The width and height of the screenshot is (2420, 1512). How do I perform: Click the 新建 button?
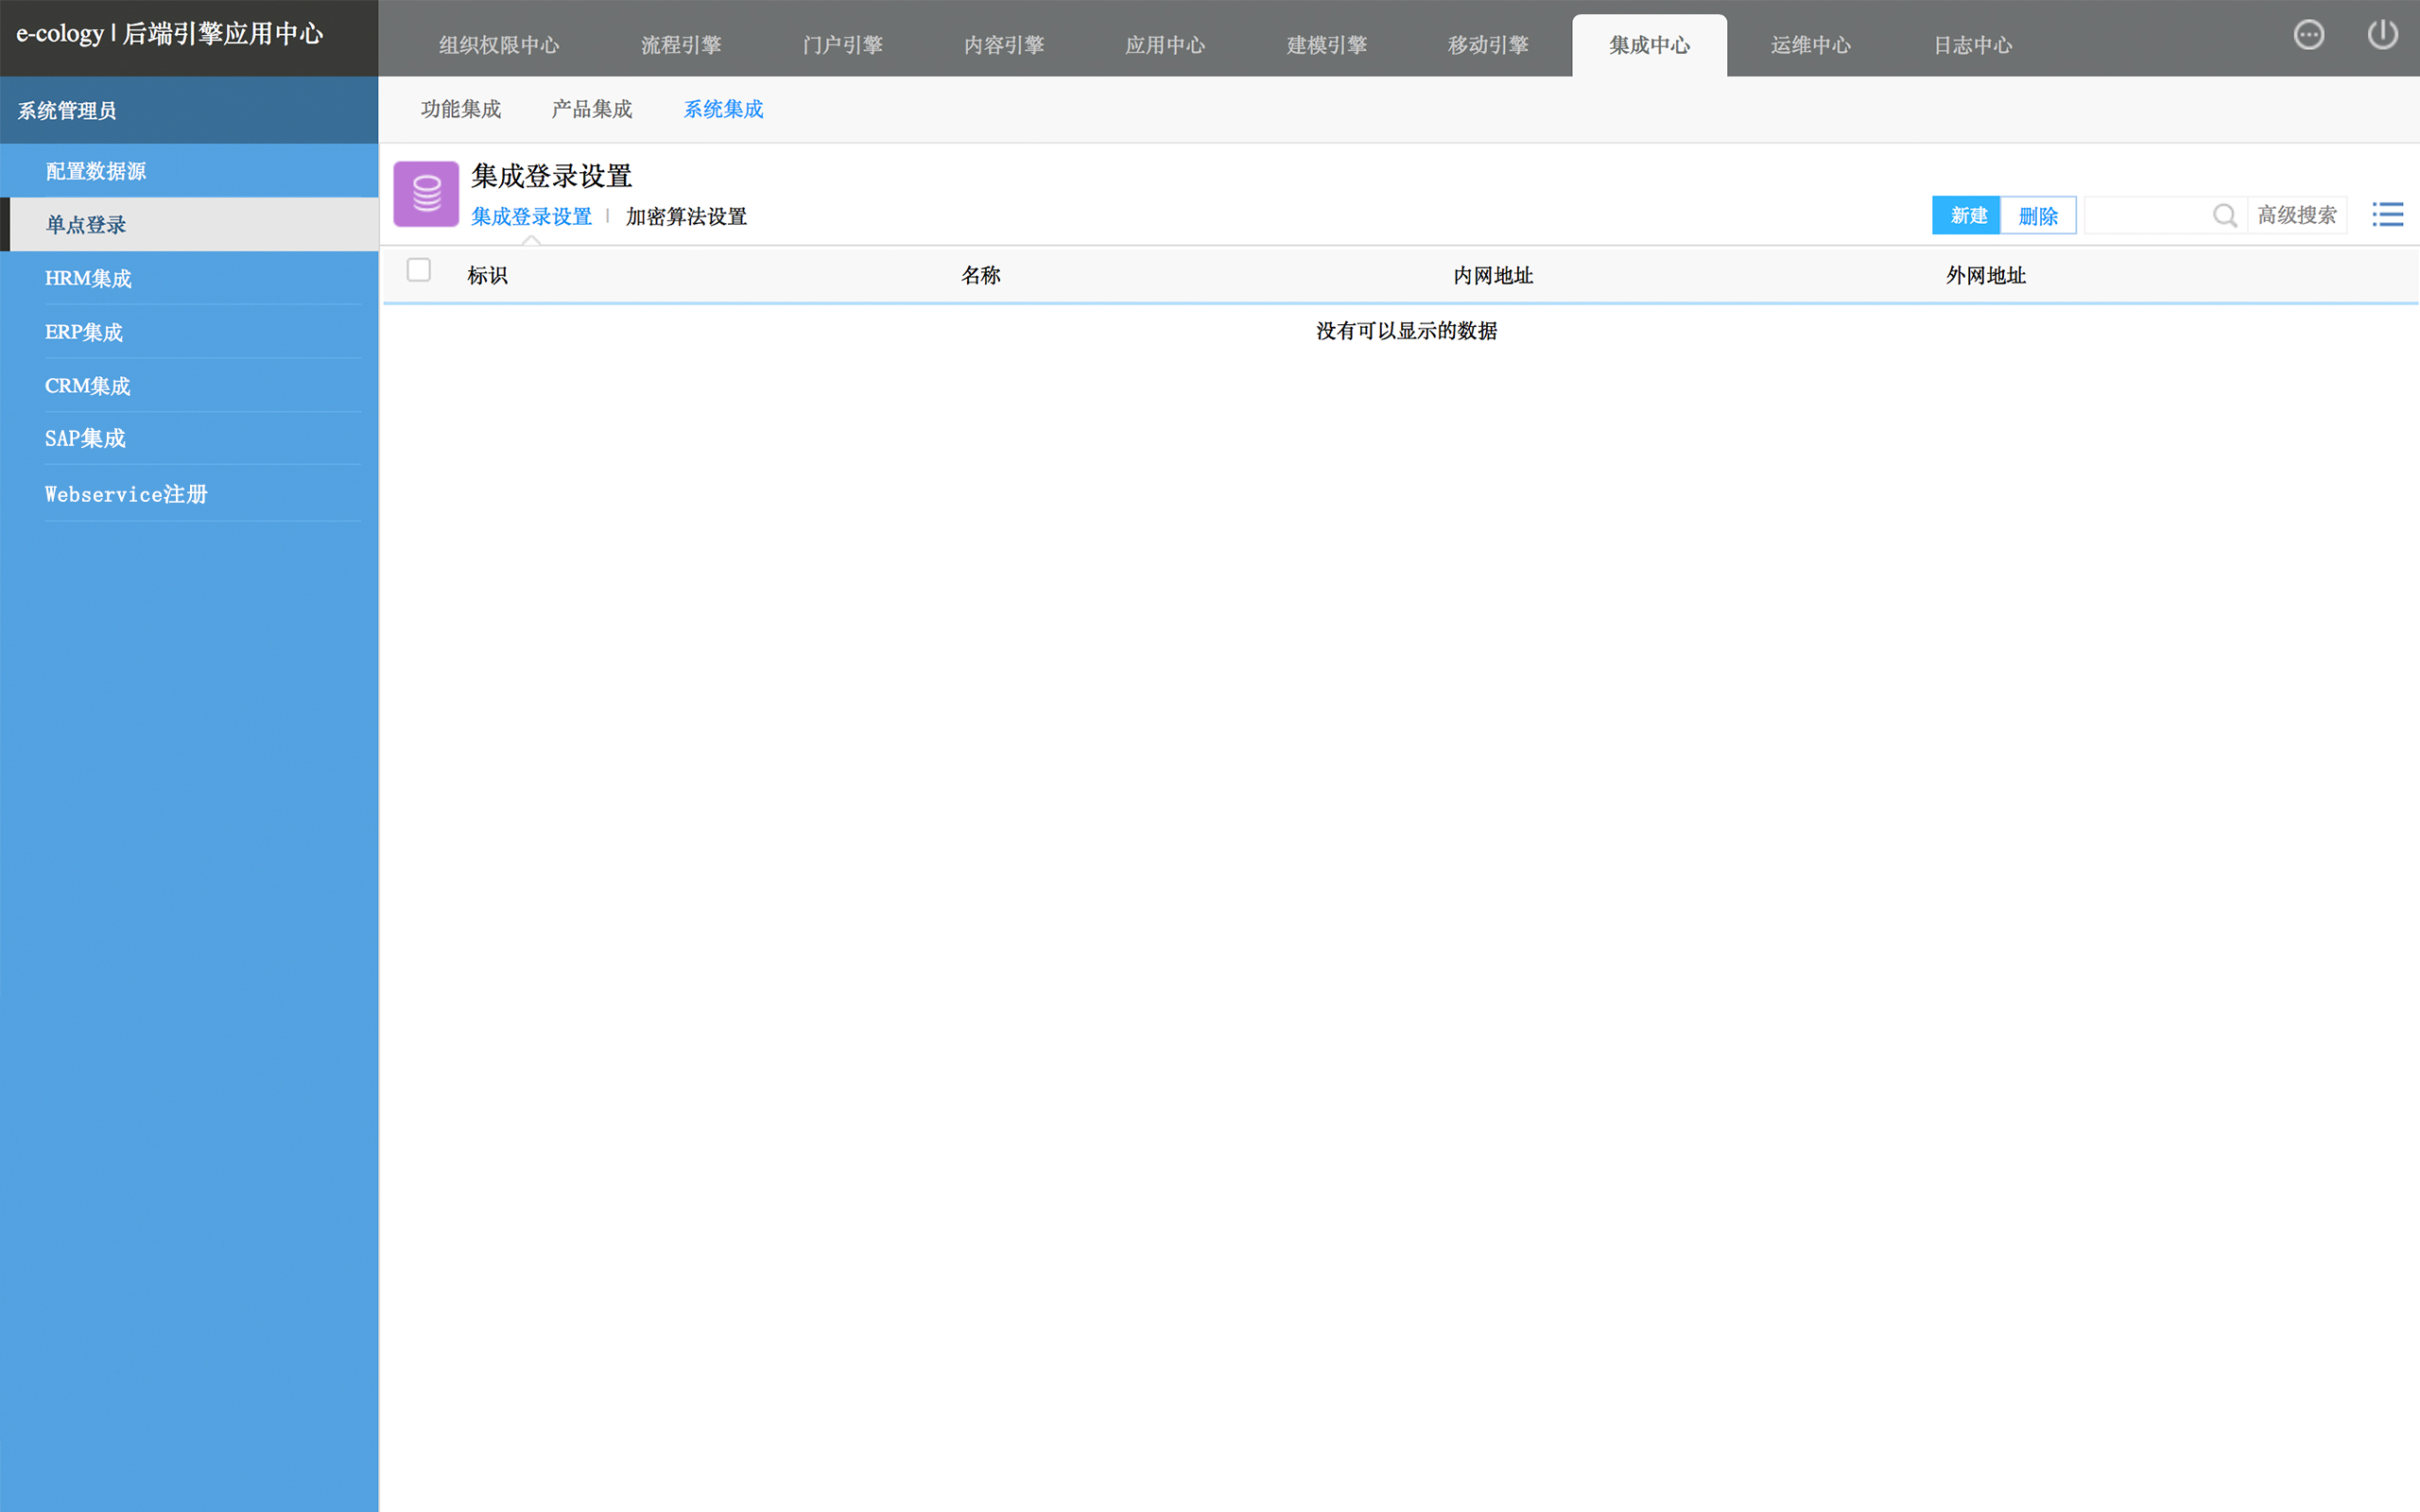click(x=1967, y=215)
